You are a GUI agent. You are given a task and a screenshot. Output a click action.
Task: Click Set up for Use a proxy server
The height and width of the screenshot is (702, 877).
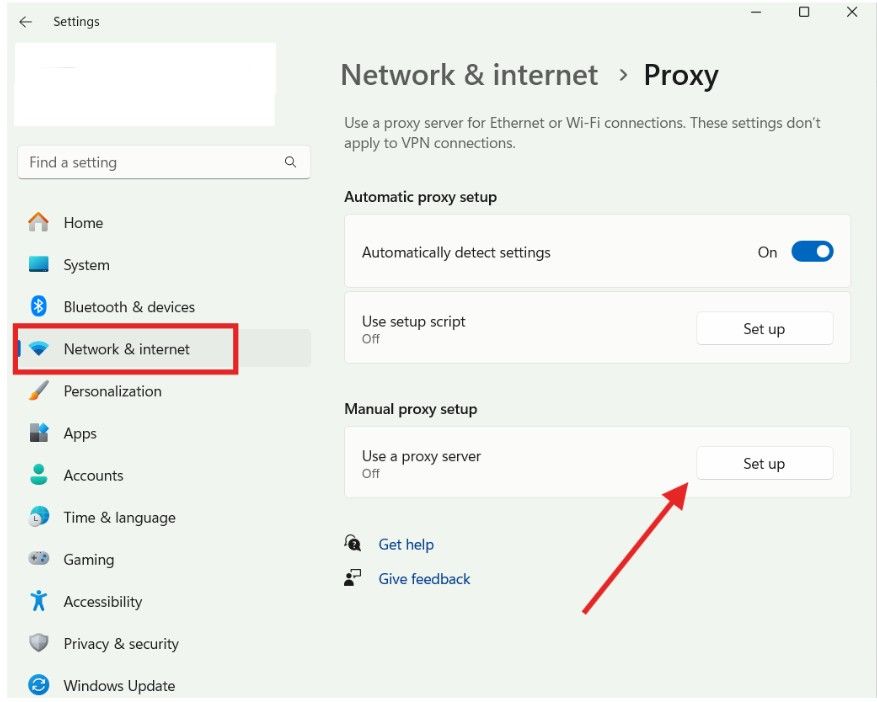764,463
